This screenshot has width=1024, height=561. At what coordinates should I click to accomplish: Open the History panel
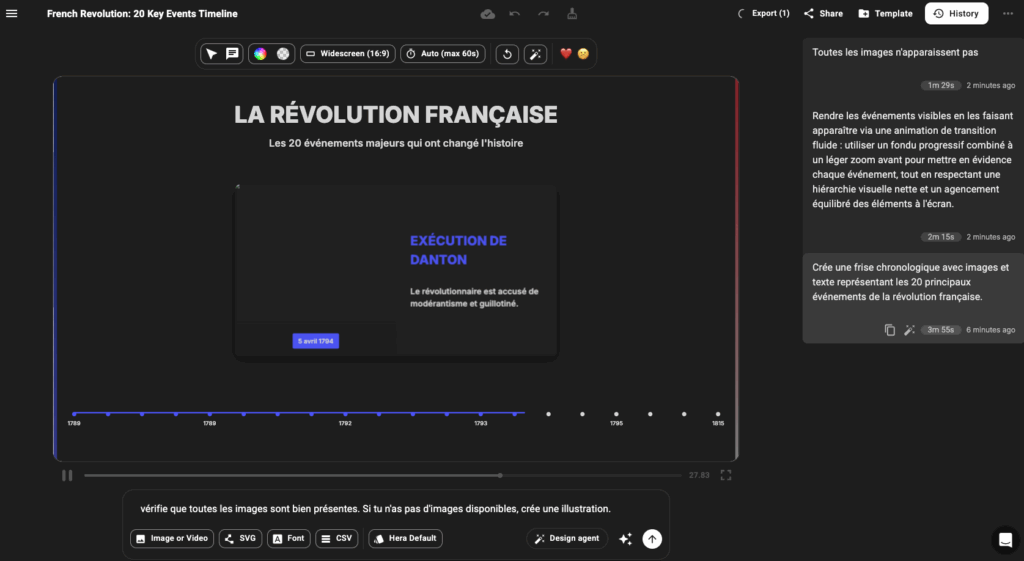click(x=956, y=14)
